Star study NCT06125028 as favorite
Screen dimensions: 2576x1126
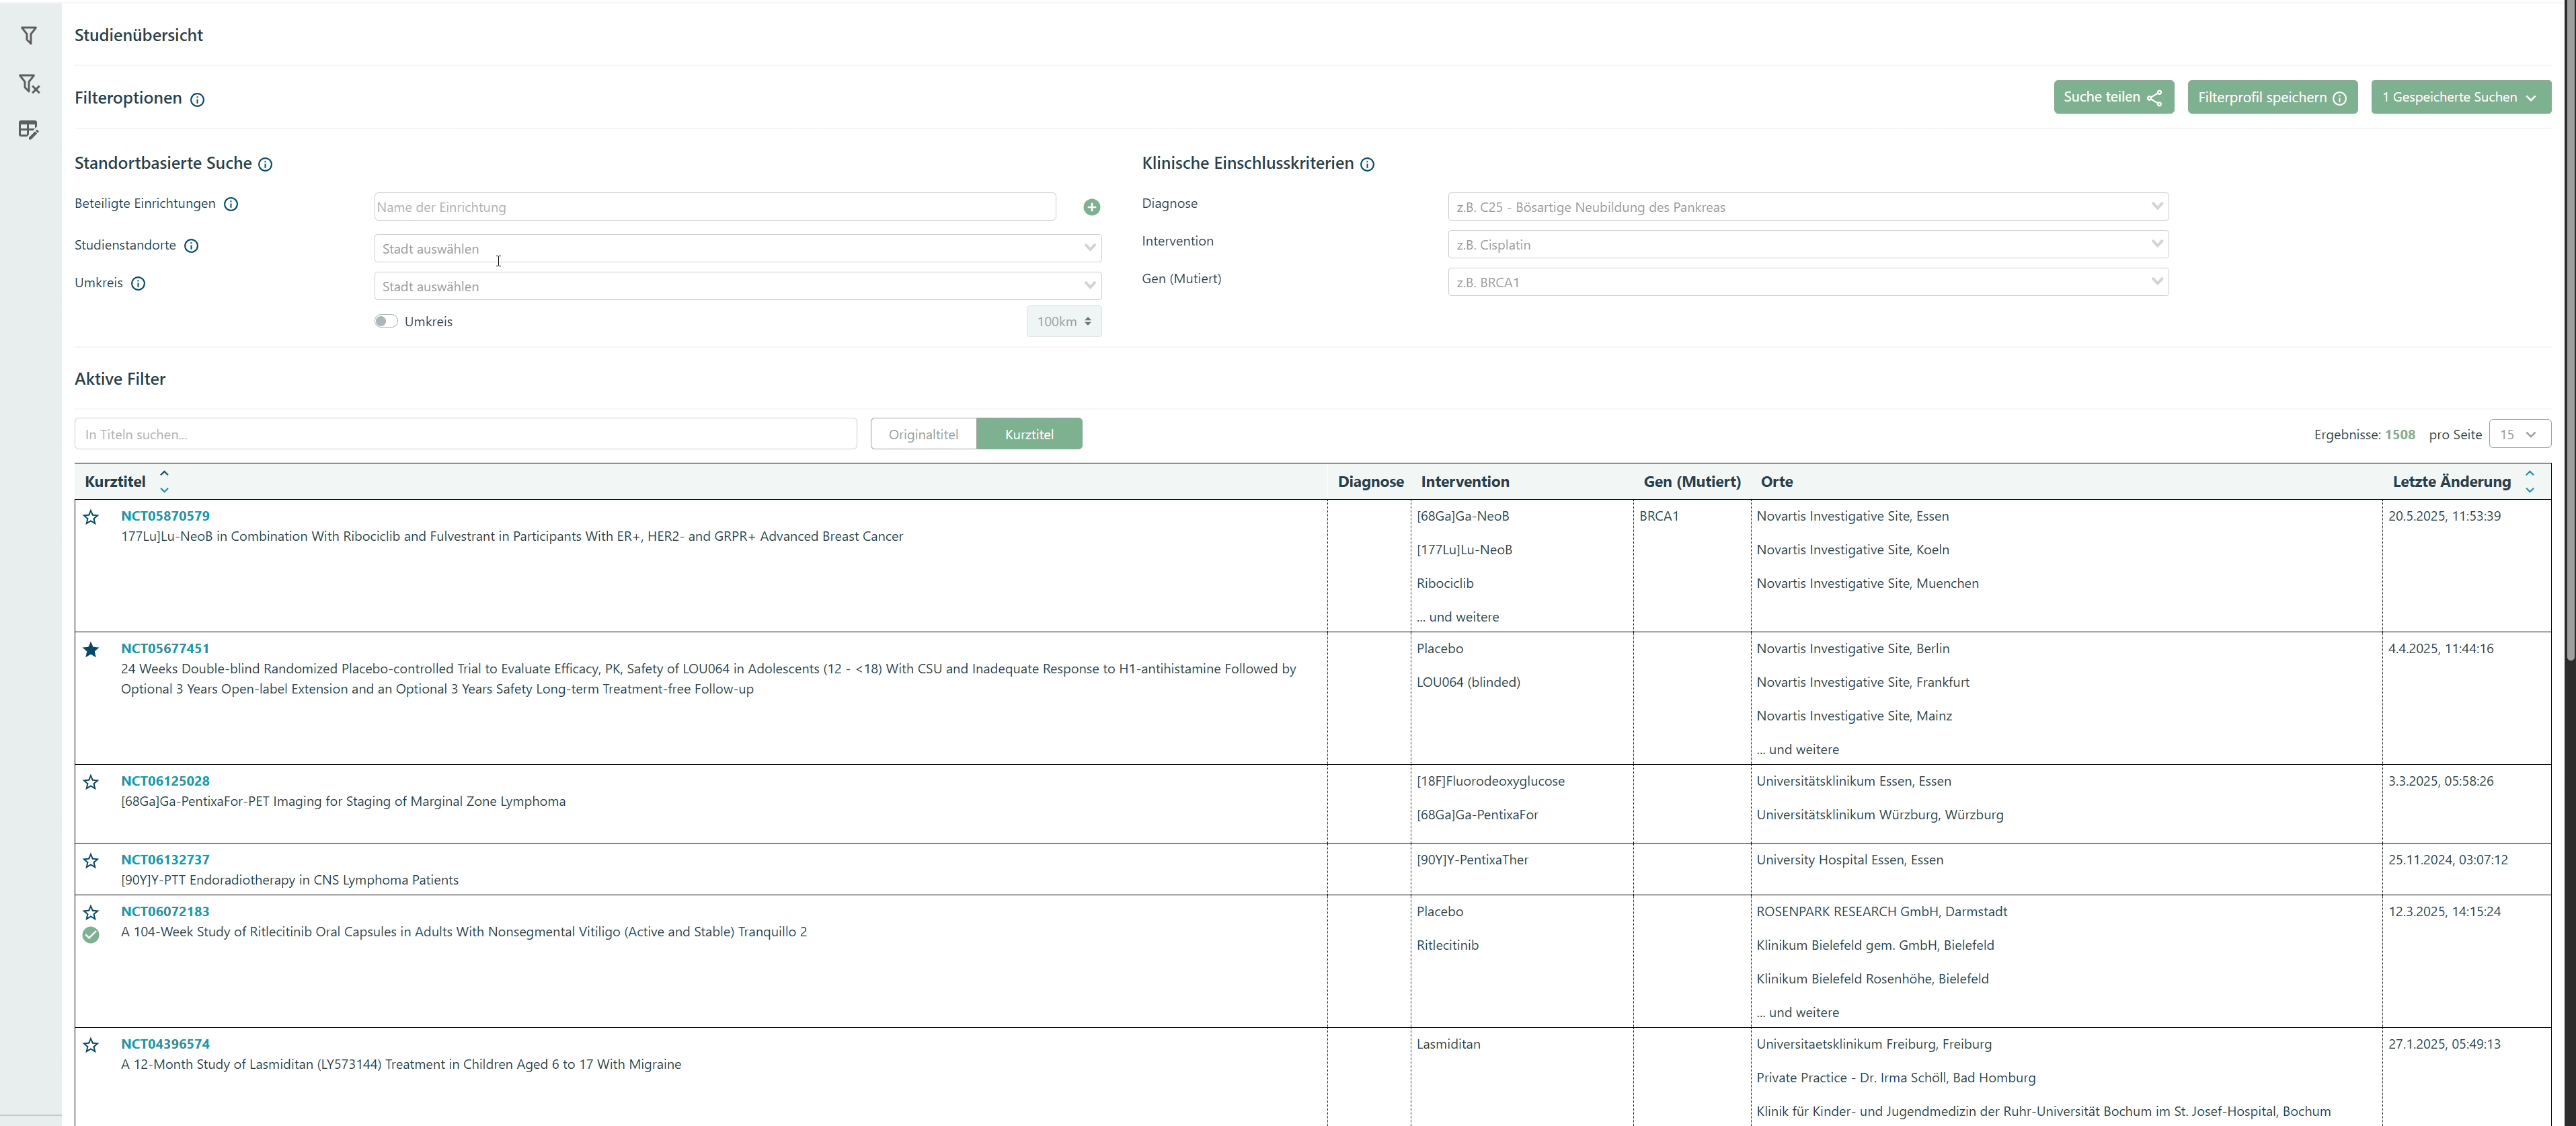[91, 782]
